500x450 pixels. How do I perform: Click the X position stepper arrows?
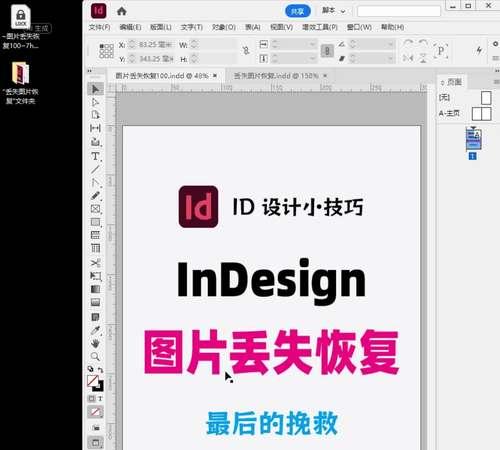pos(132,44)
